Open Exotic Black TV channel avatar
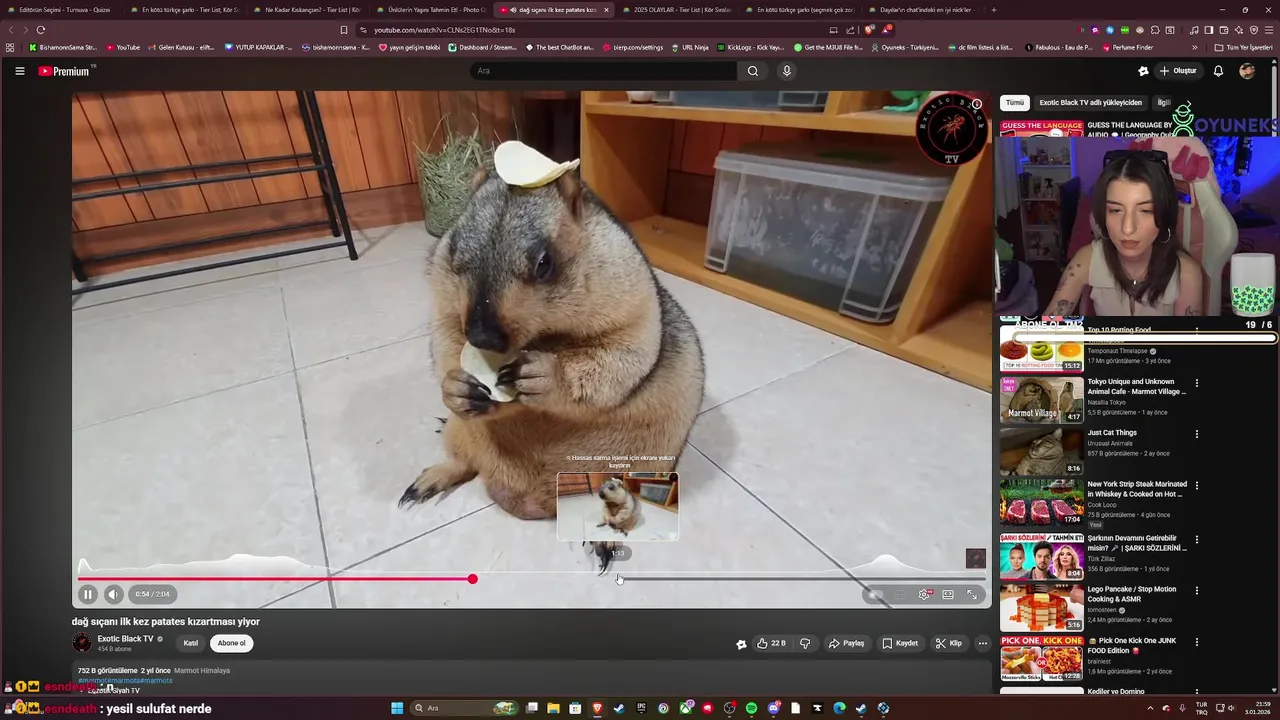1280x720 pixels. pos(82,643)
